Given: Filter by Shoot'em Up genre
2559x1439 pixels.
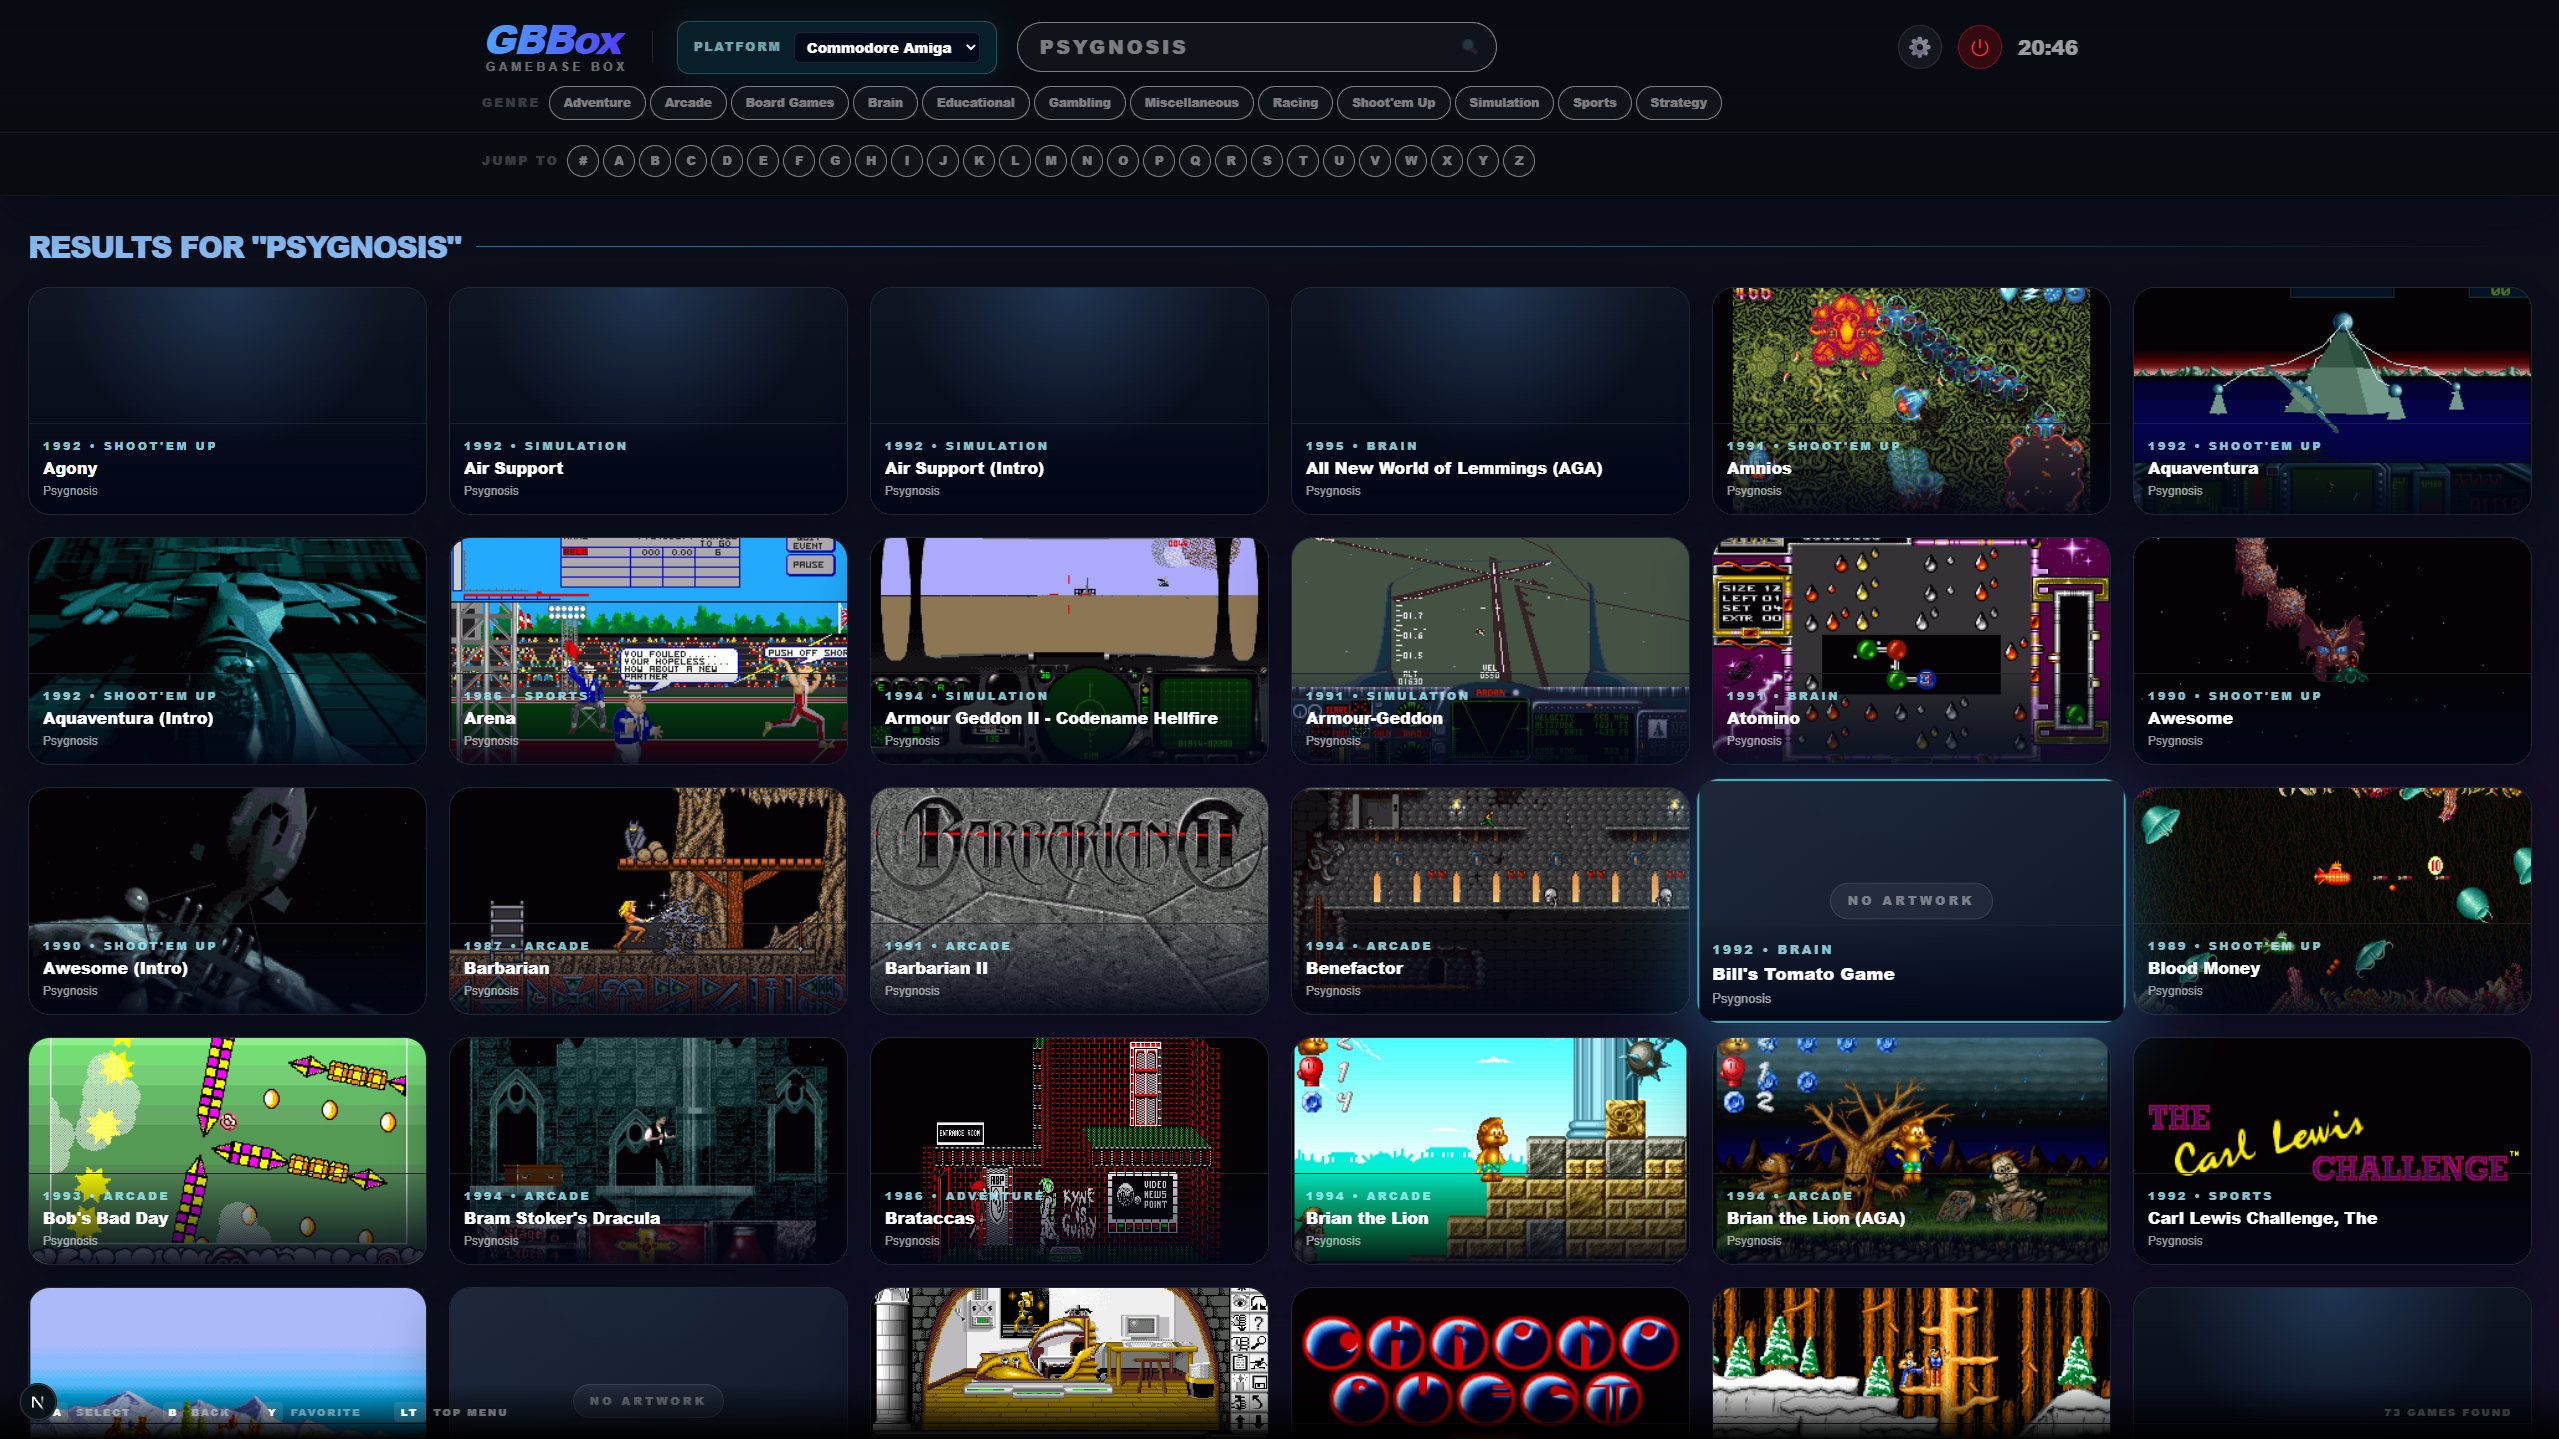Looking at the screenshot, I should [1393, 103].
